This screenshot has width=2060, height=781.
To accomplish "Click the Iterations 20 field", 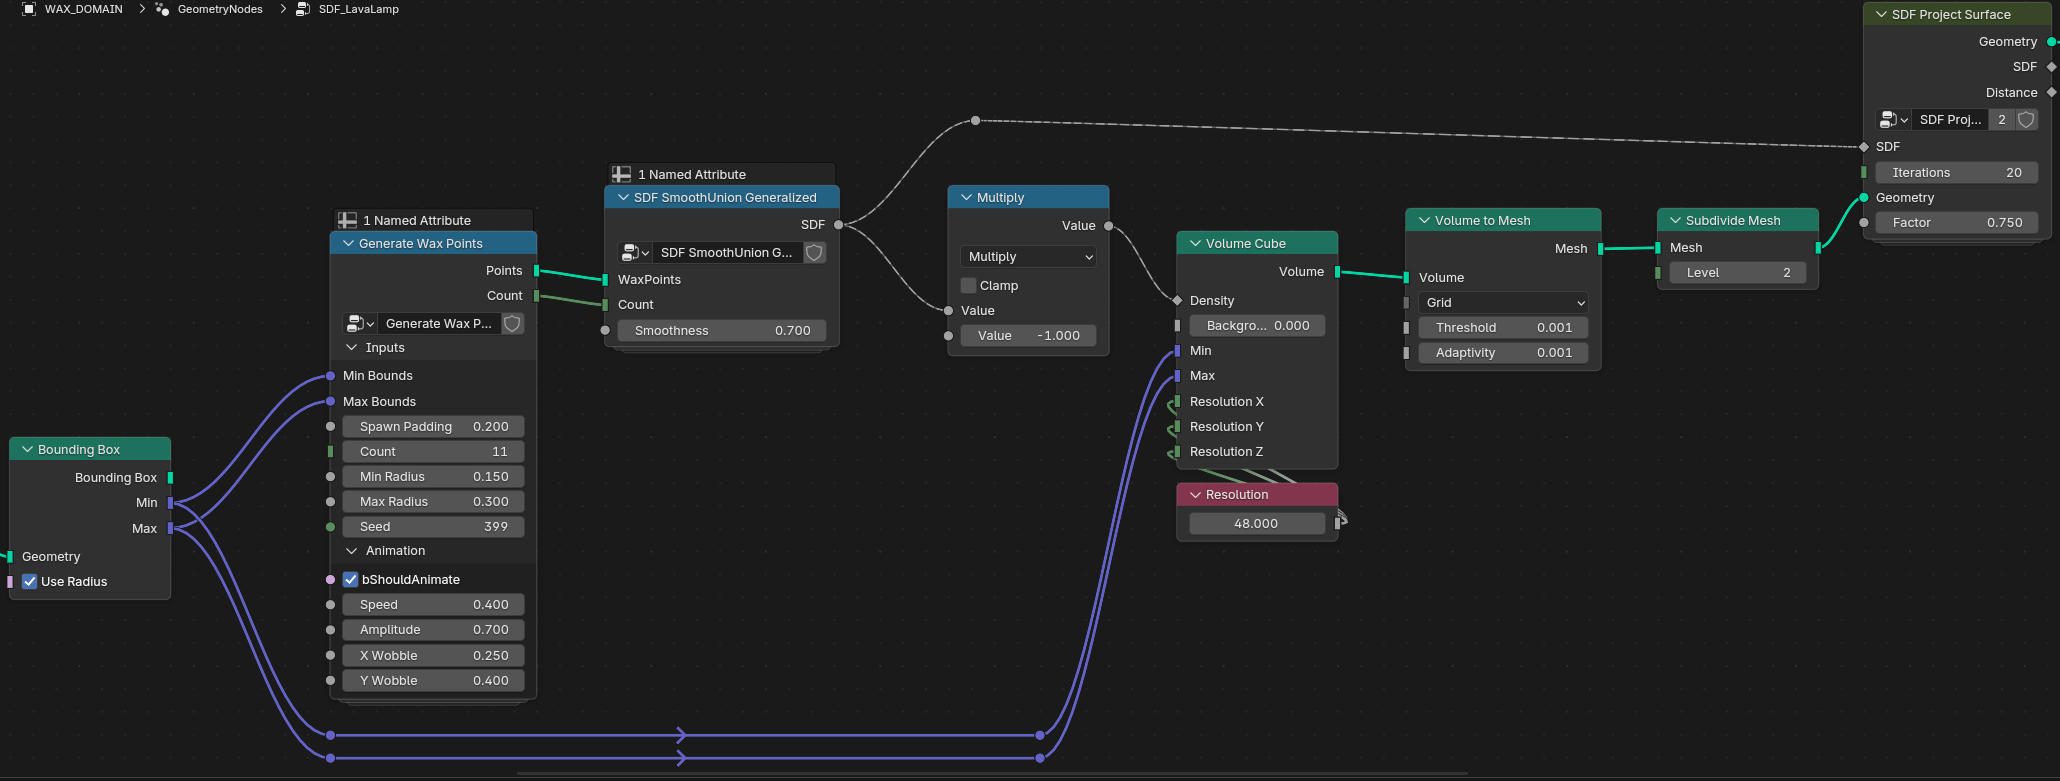I will click(x=1957, y=173).
